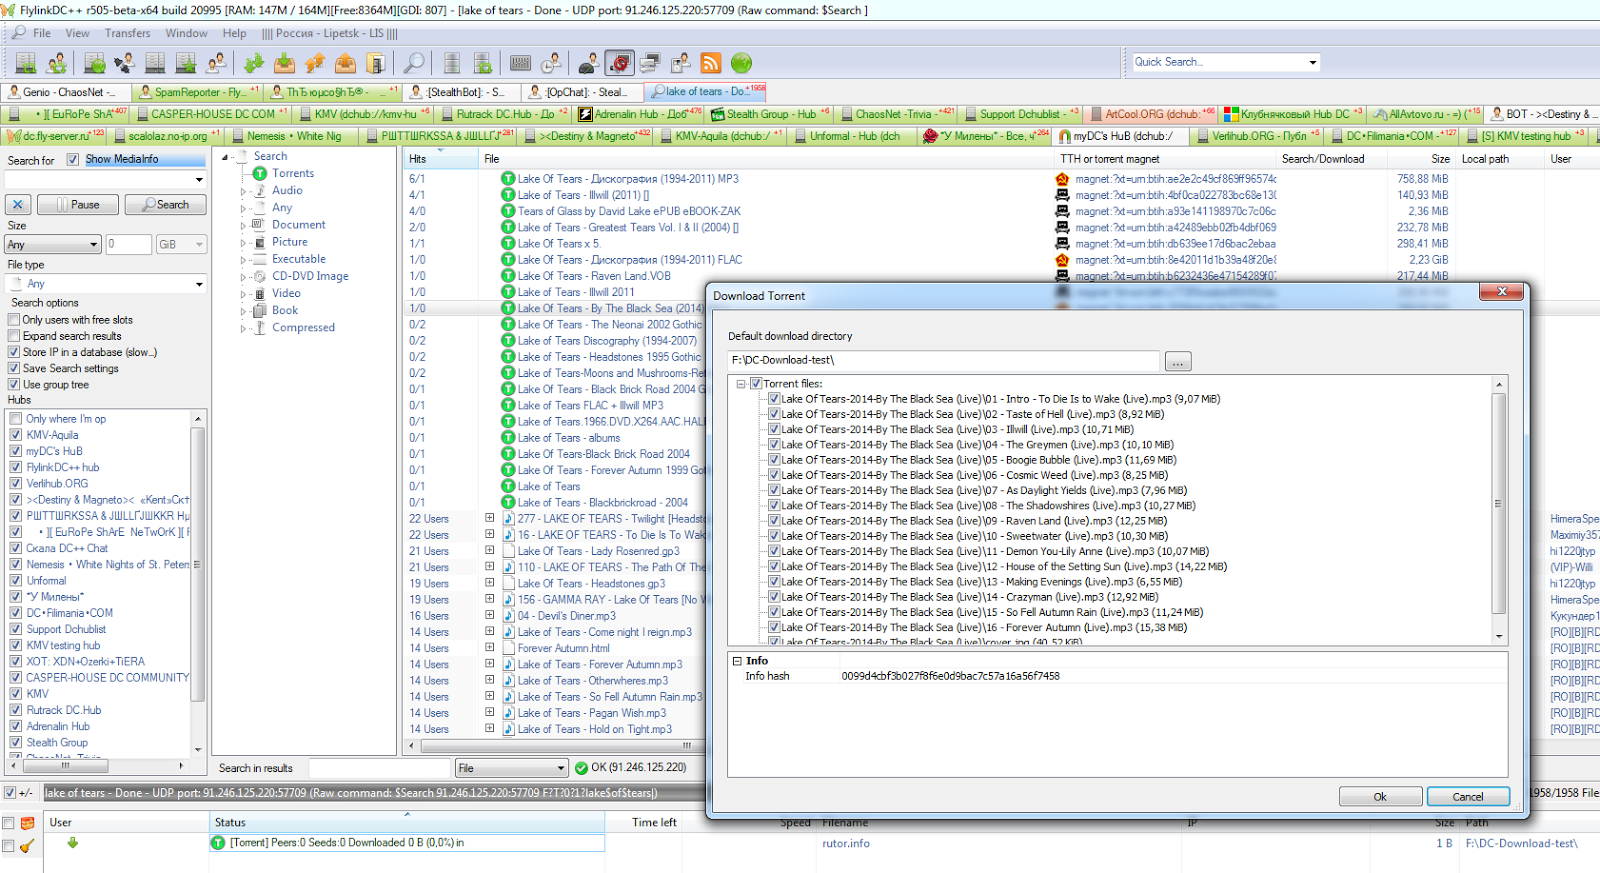Click the green globe toolbar icon

(741, 63)
